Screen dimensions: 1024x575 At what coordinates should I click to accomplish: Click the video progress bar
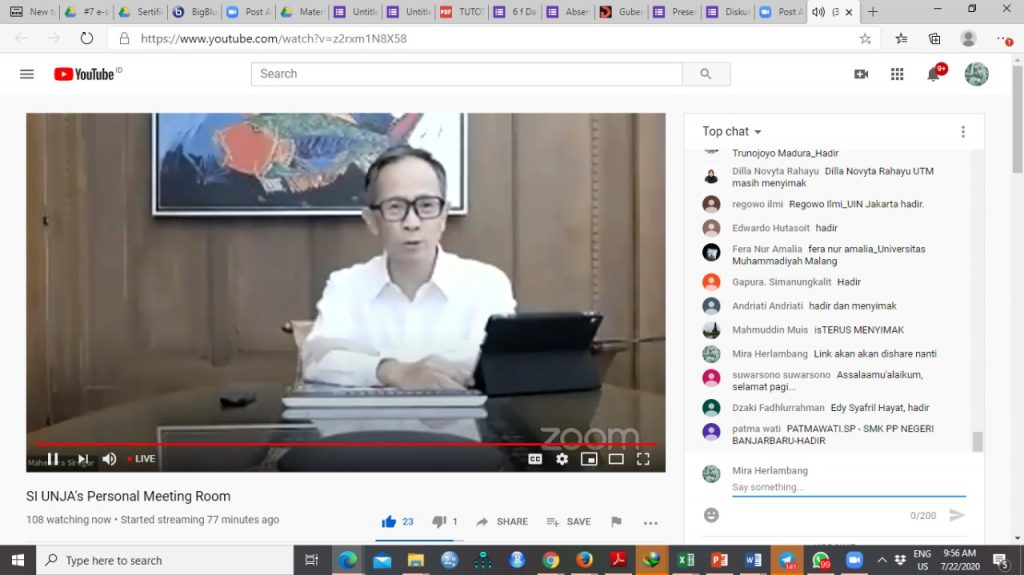click(345, 444)
